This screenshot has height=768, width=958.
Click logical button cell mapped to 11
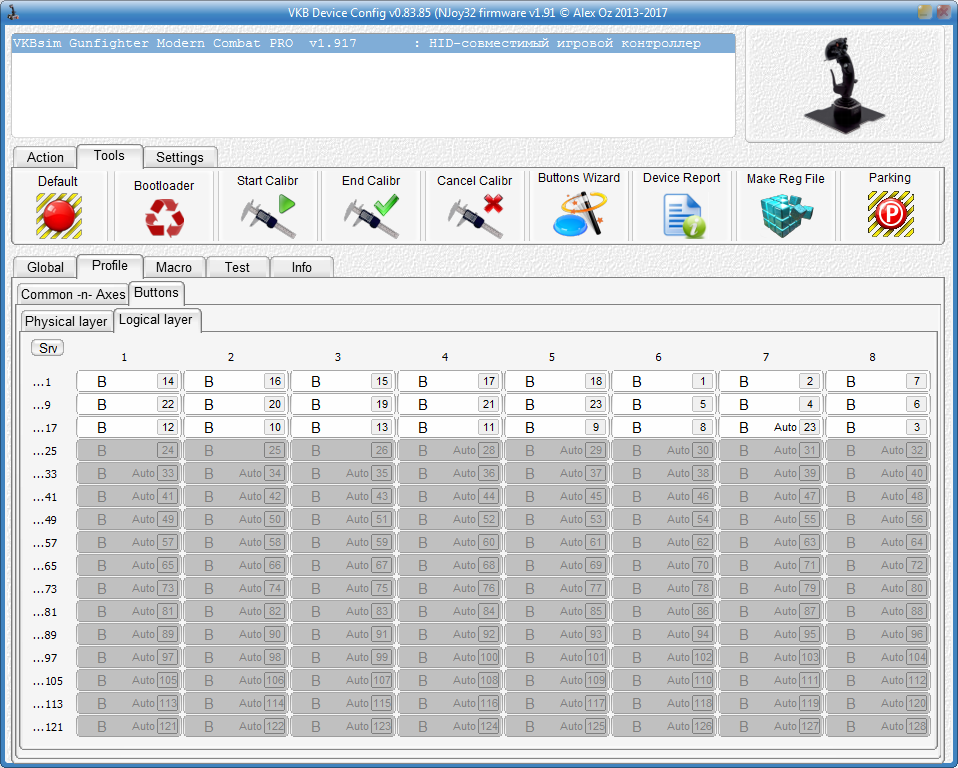tap(450, 428)
